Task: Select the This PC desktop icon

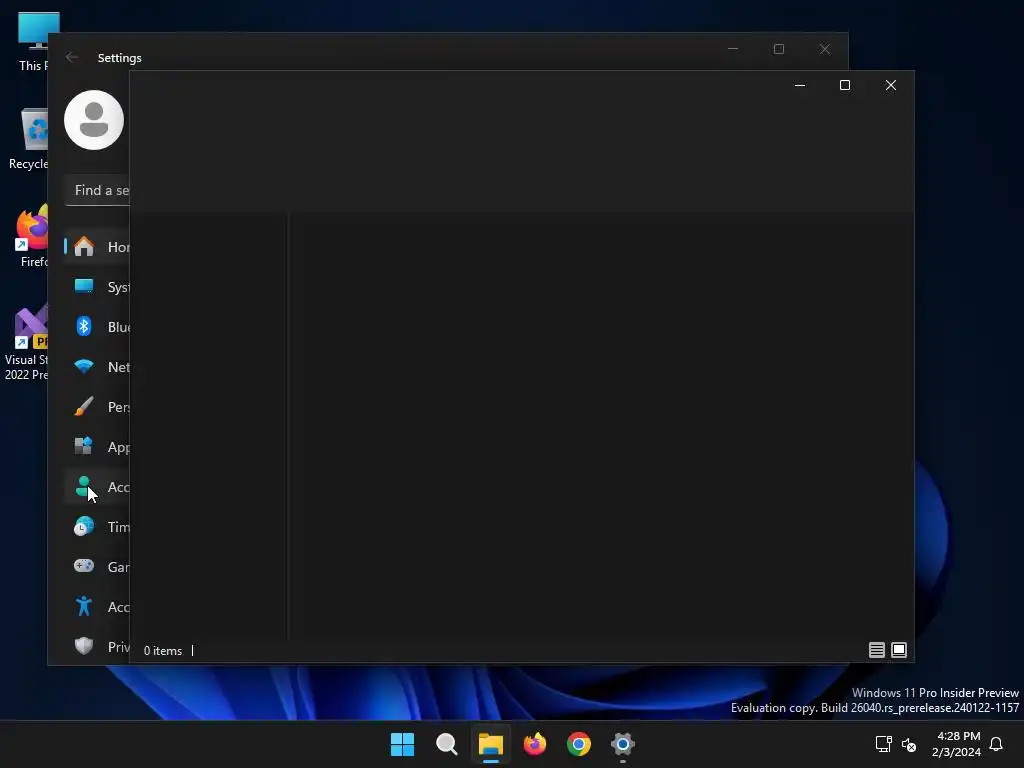Action: coord(33,41)
